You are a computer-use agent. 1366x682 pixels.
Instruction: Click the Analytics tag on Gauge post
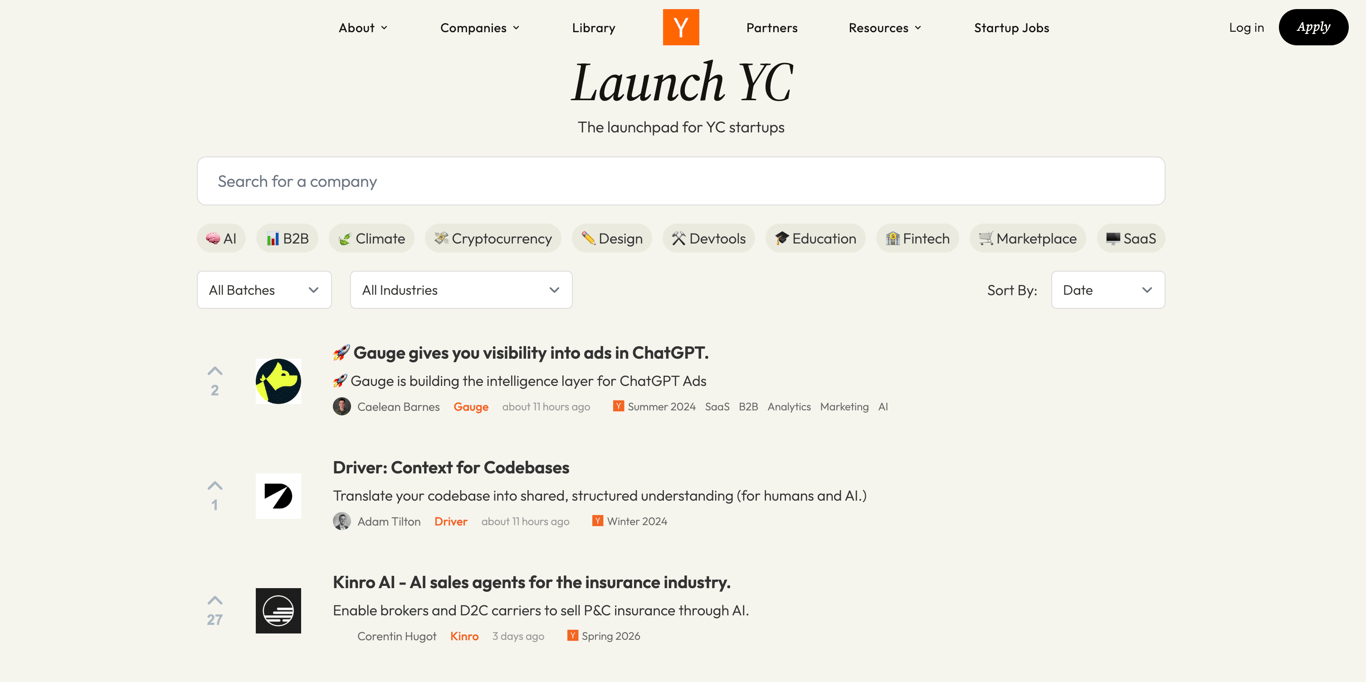tap(789, 407)
